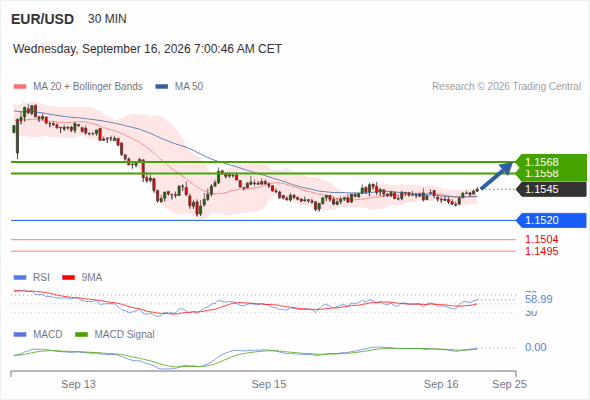Click the RSI value 58.99 label
Viewport: 590px width, 400px height.
click(x=538, y=300)
